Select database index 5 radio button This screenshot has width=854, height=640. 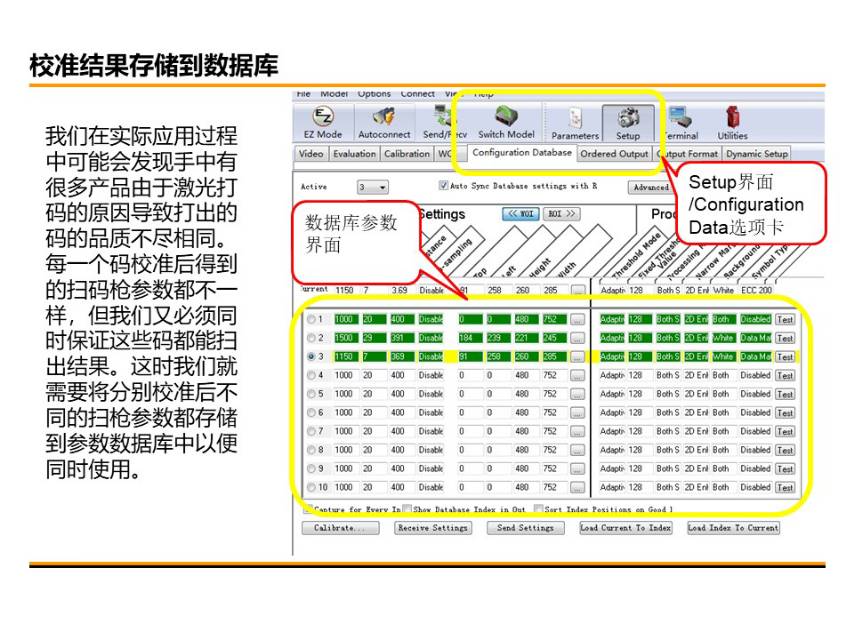tap(311, 394)
